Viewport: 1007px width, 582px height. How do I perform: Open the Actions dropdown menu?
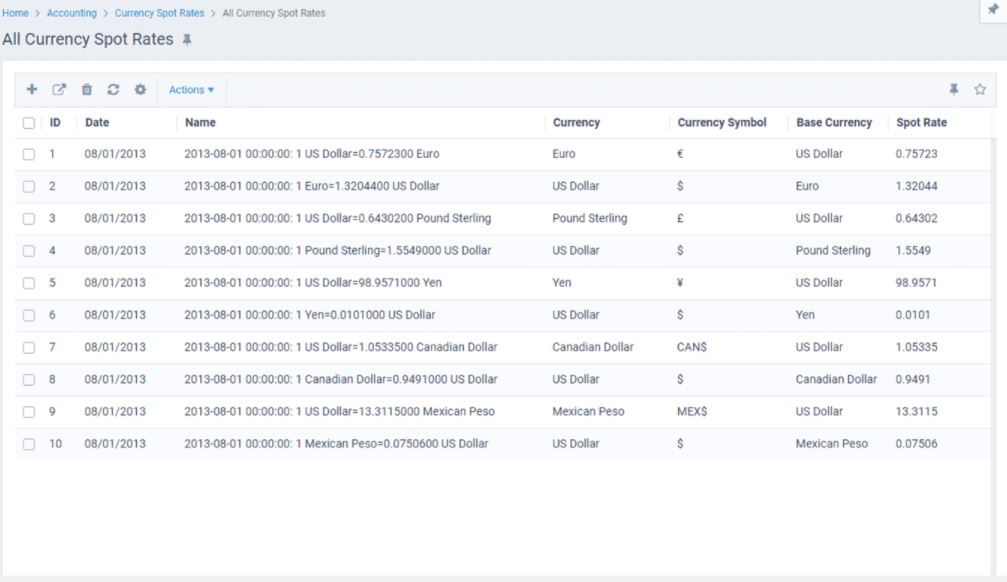pyautogui.click(x=192, y=90)
